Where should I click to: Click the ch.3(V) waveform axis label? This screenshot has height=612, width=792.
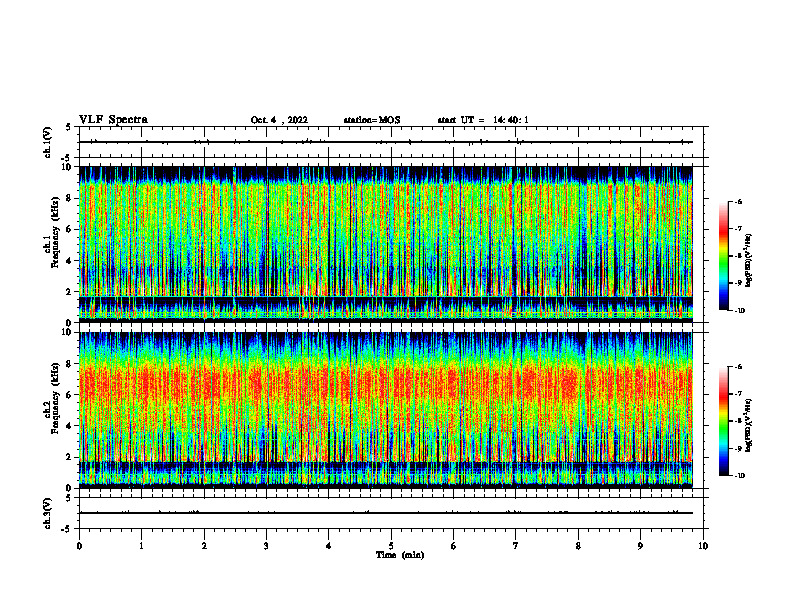coord(47,513)
